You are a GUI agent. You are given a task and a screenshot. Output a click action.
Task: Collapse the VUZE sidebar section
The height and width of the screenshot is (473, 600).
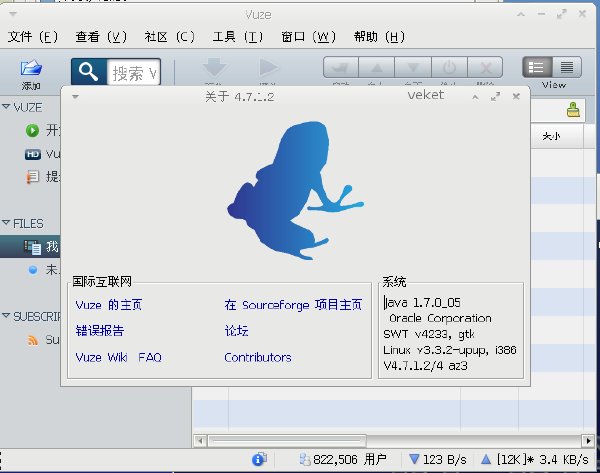pos(6,107)
